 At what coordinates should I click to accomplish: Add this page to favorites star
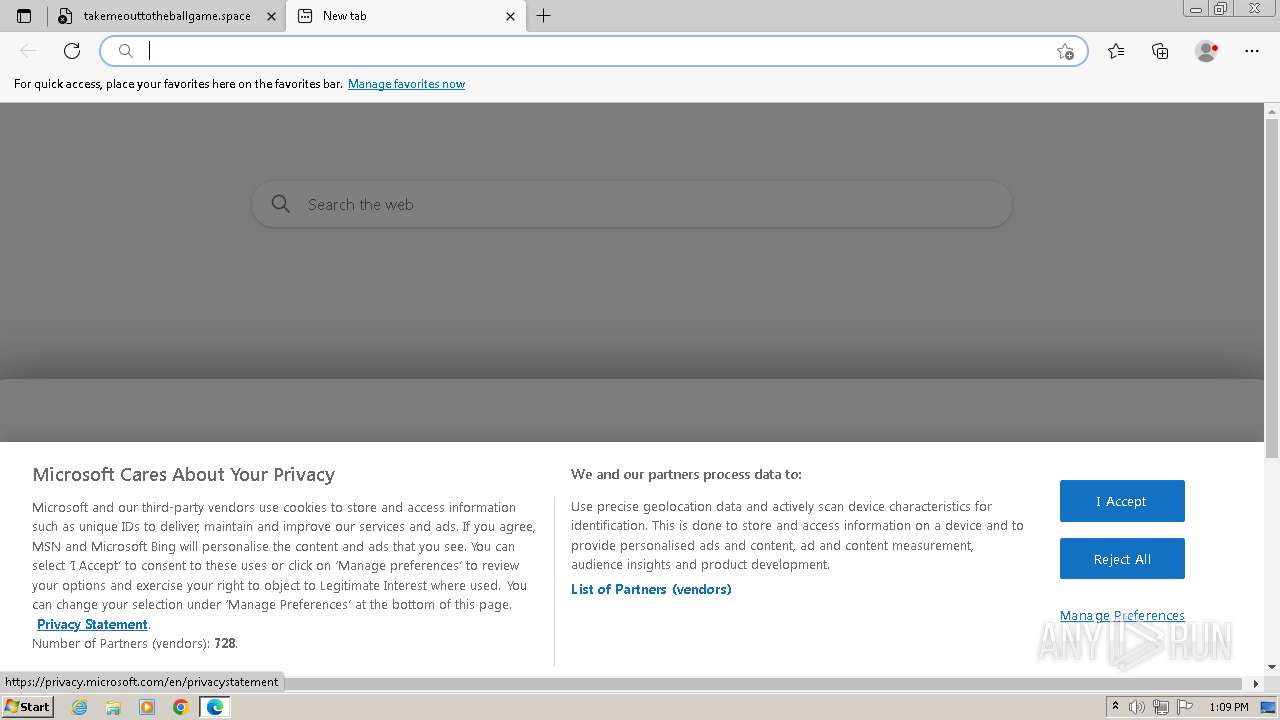coord(1065,51)
